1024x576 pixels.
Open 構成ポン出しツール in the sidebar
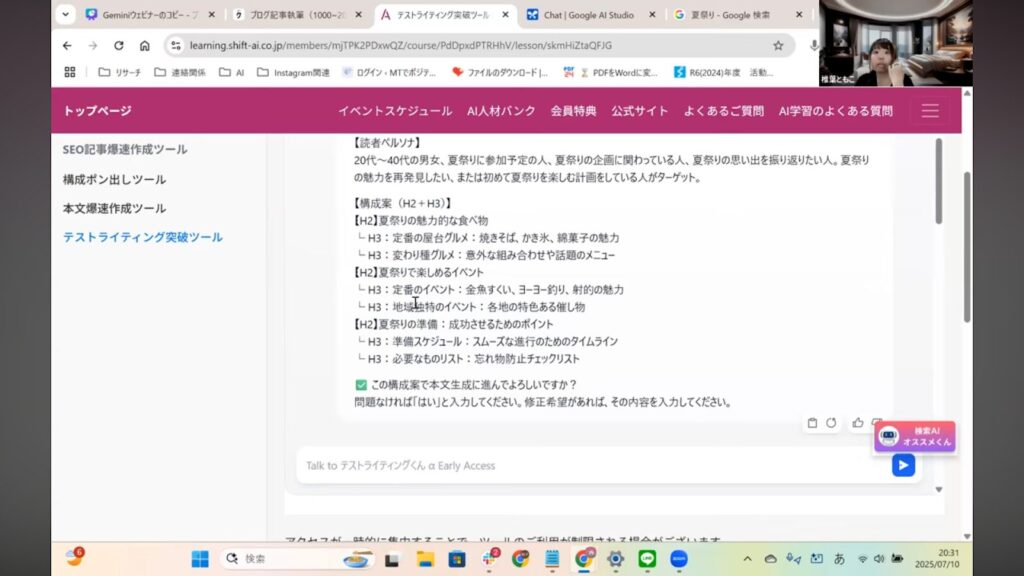click(x=114, y=180)
